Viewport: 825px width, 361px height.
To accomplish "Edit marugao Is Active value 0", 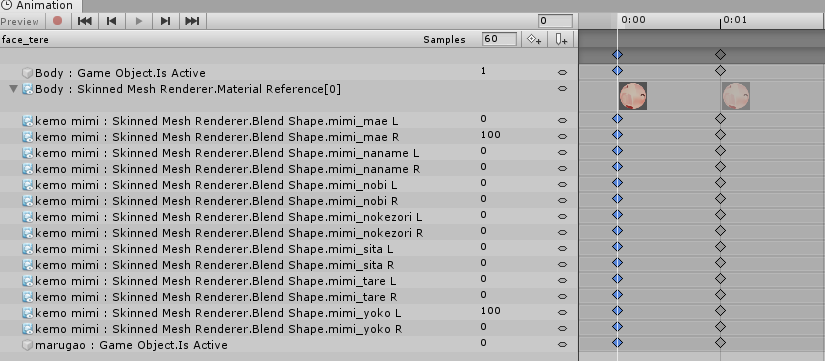I will coord(484,343).
